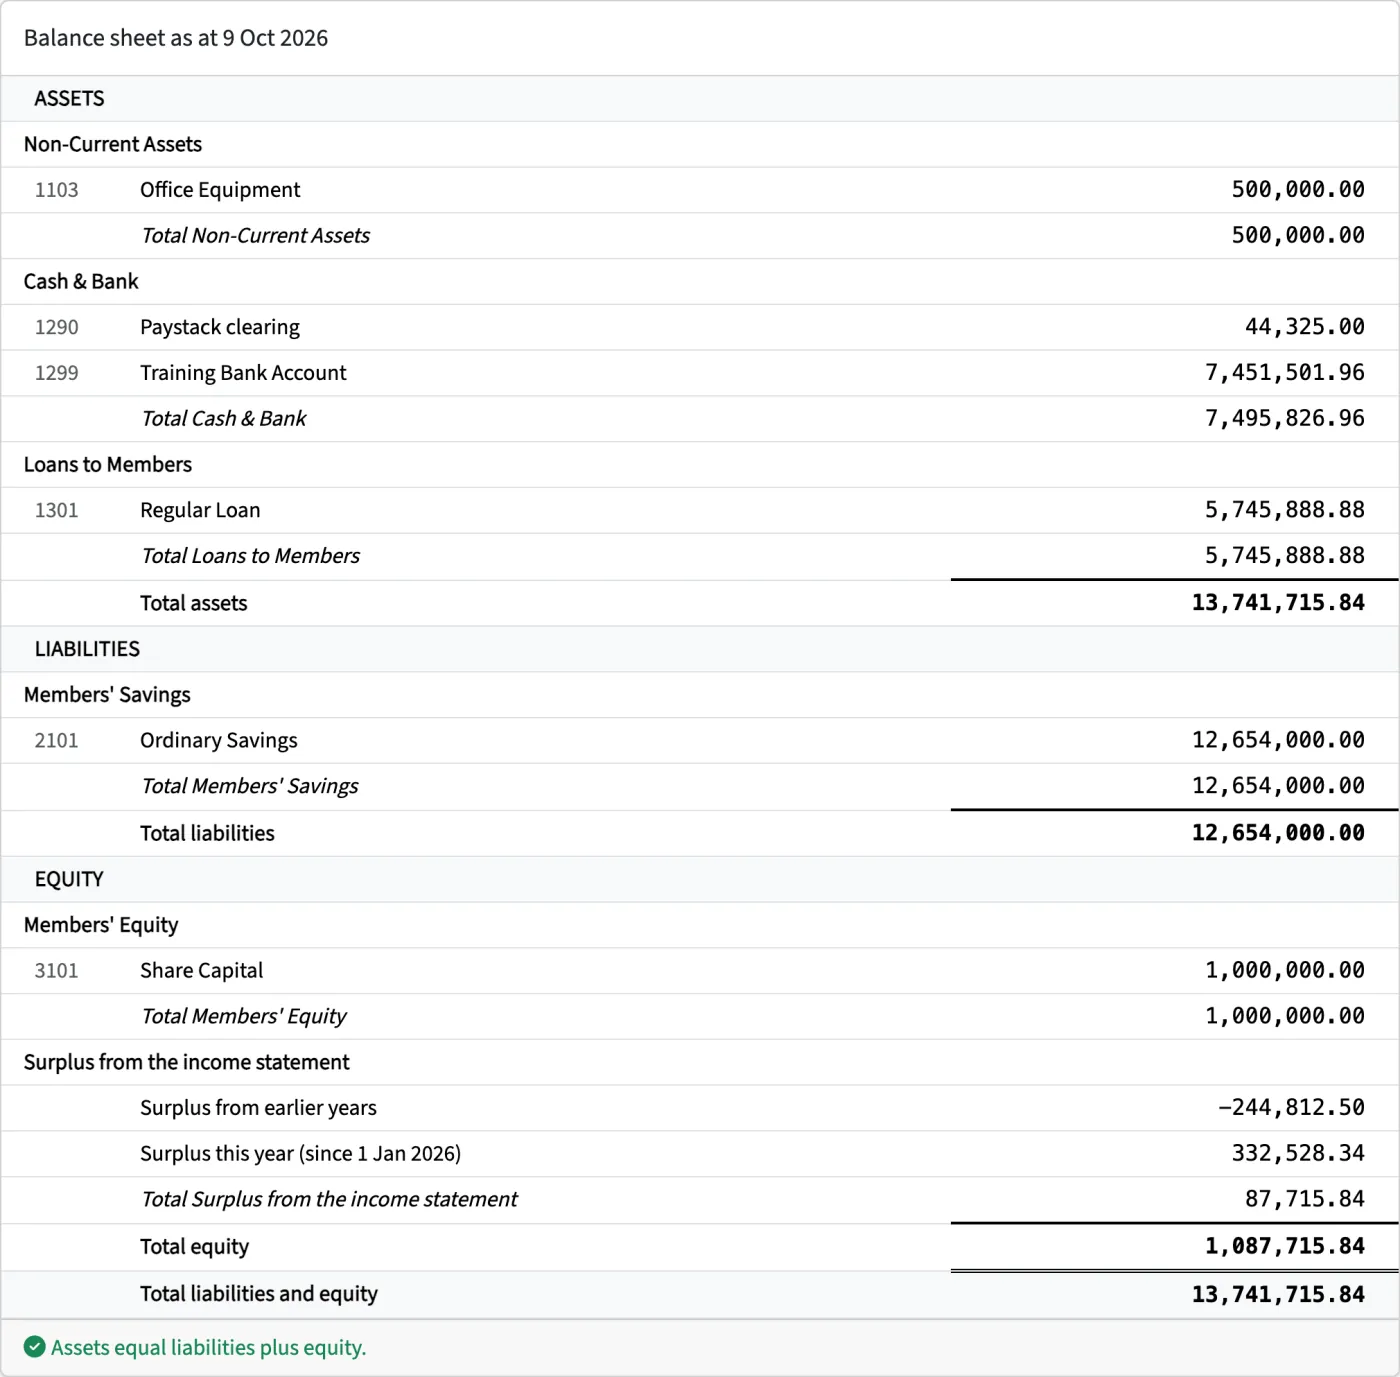This screenshot has width=1400, height=1377.
Task: Click "Surplus this year (since 1 Jan 2026)"
Action: [x=300, y=1153]
